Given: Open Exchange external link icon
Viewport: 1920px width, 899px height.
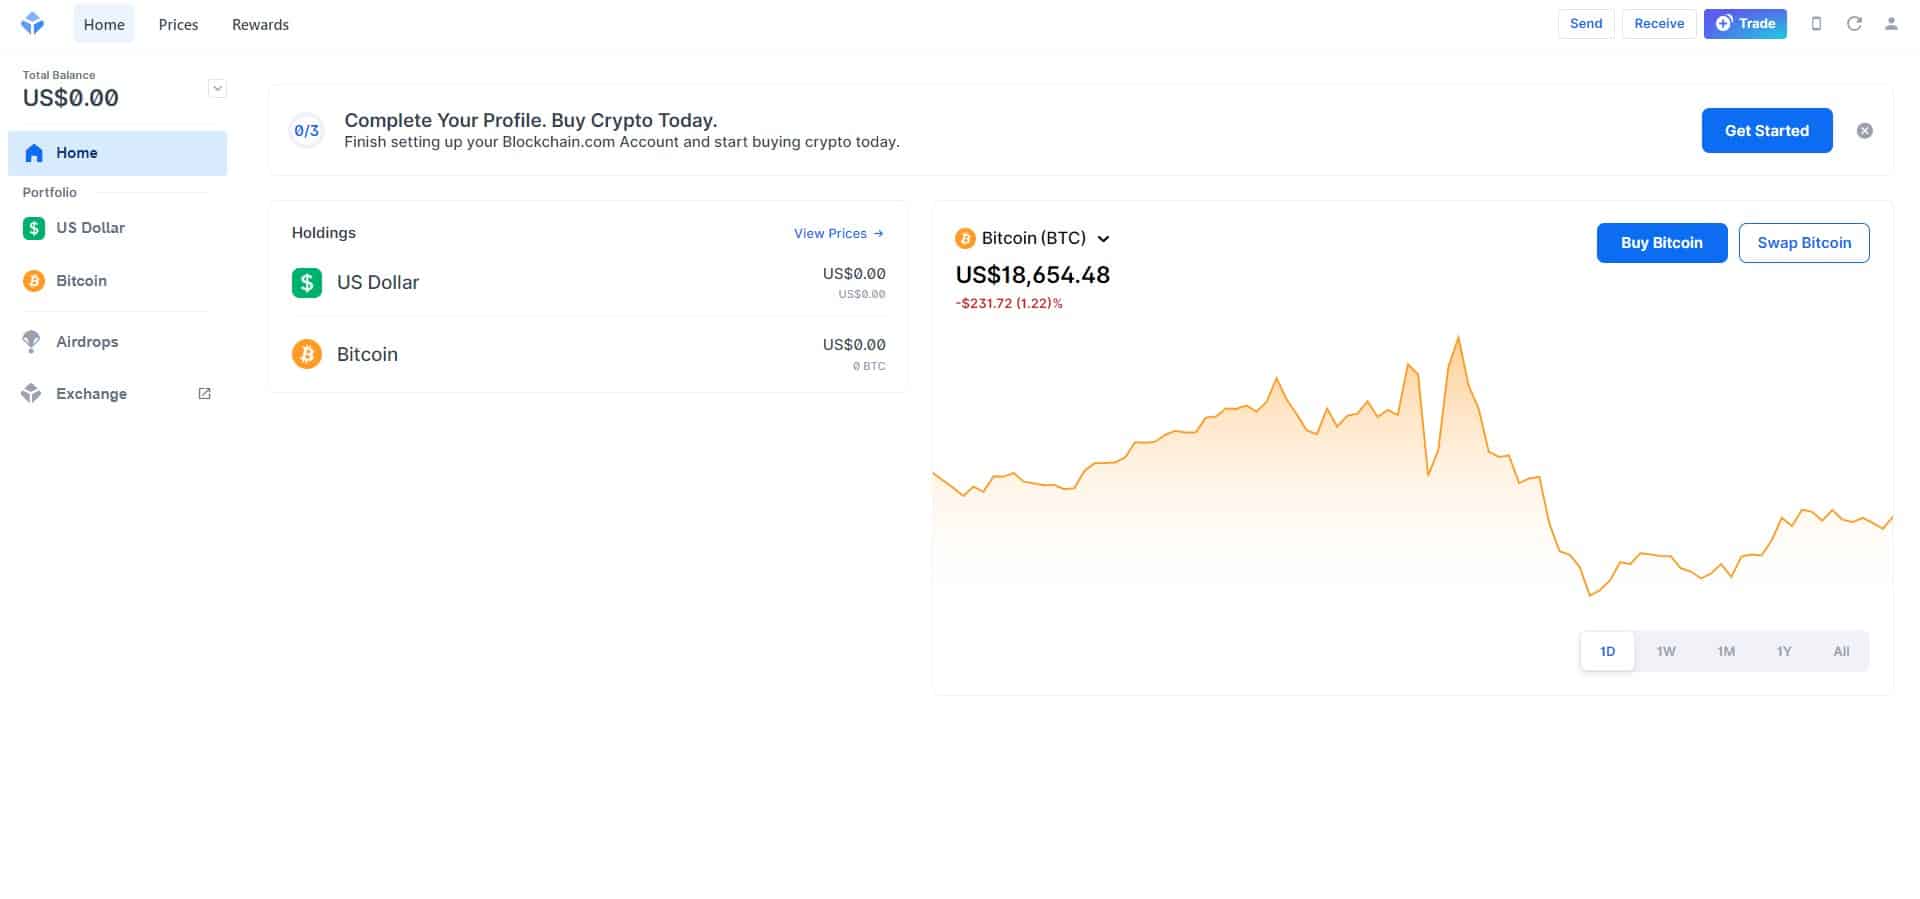Looking at the screenshot, I should (204, 394).
